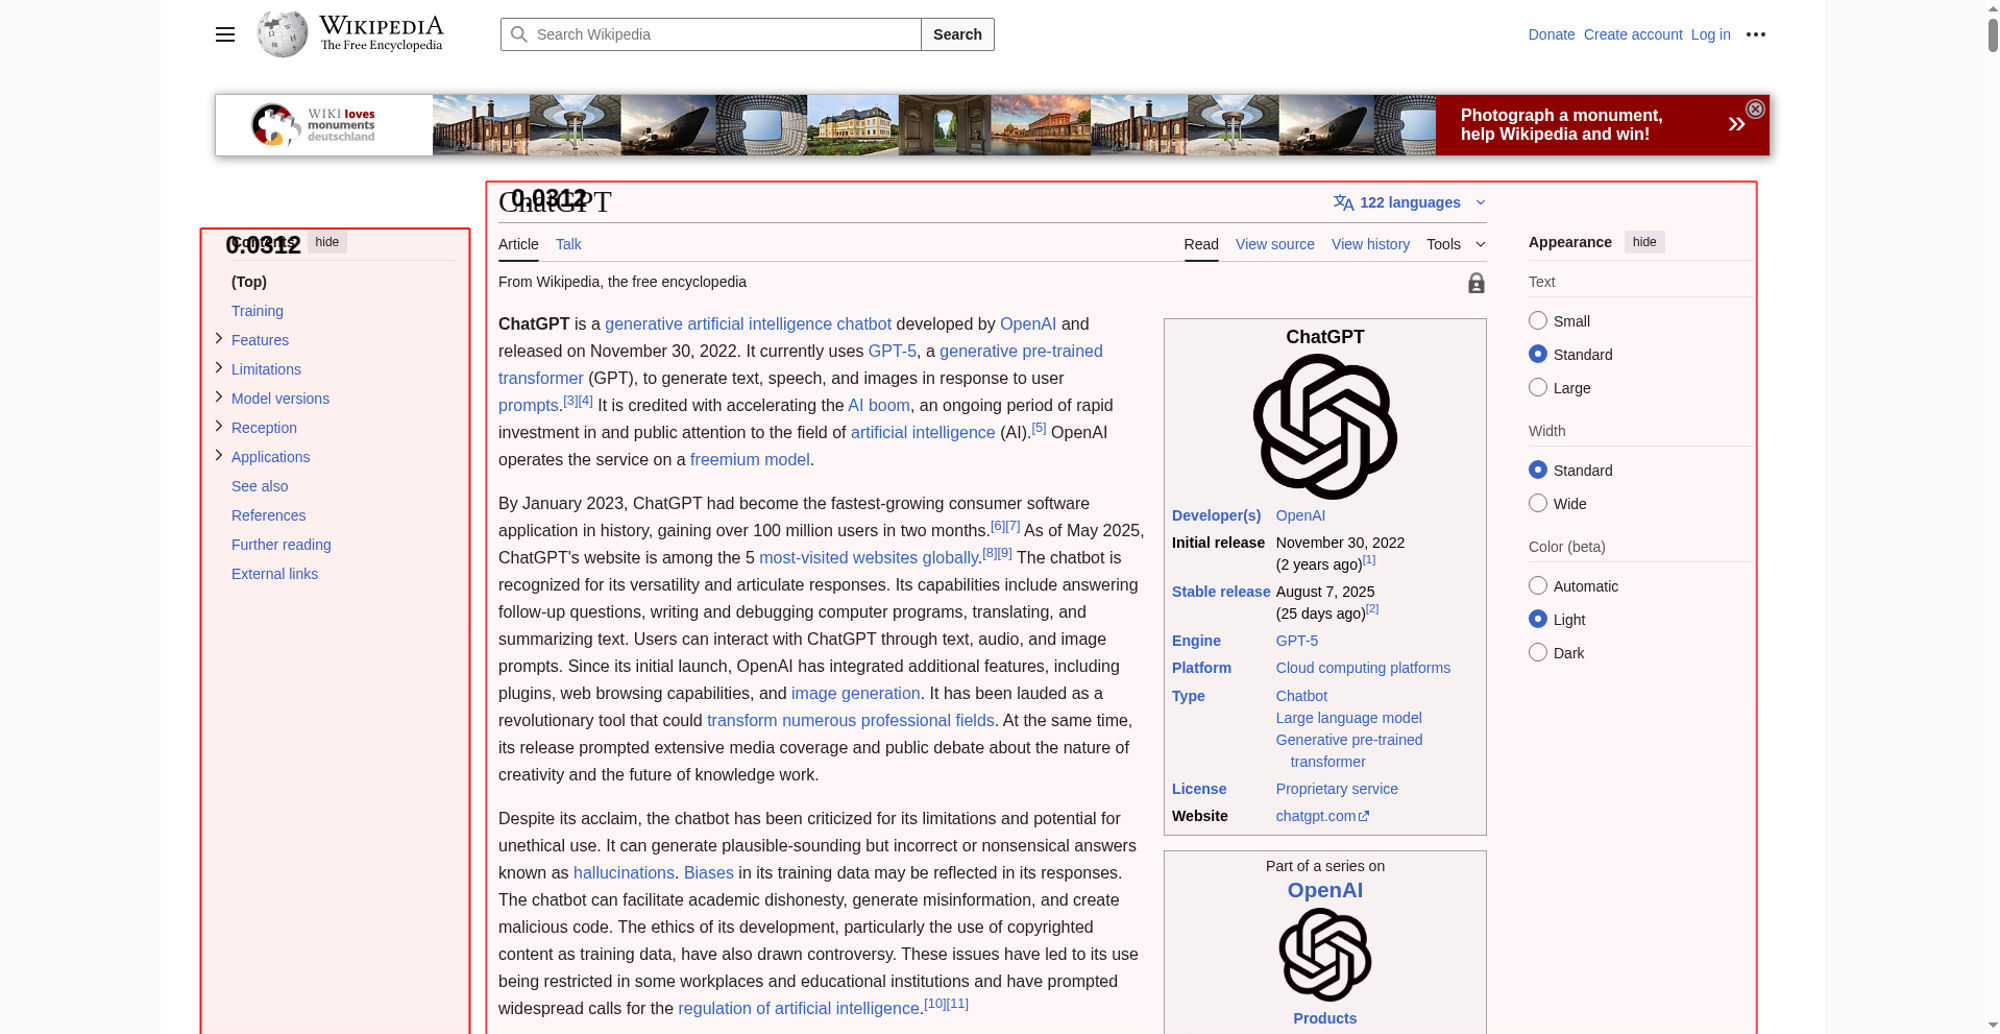Open Further reading in contents
Image resolution: width=2000 pixels, height=1034 pixels.
(x=281, y=544)
